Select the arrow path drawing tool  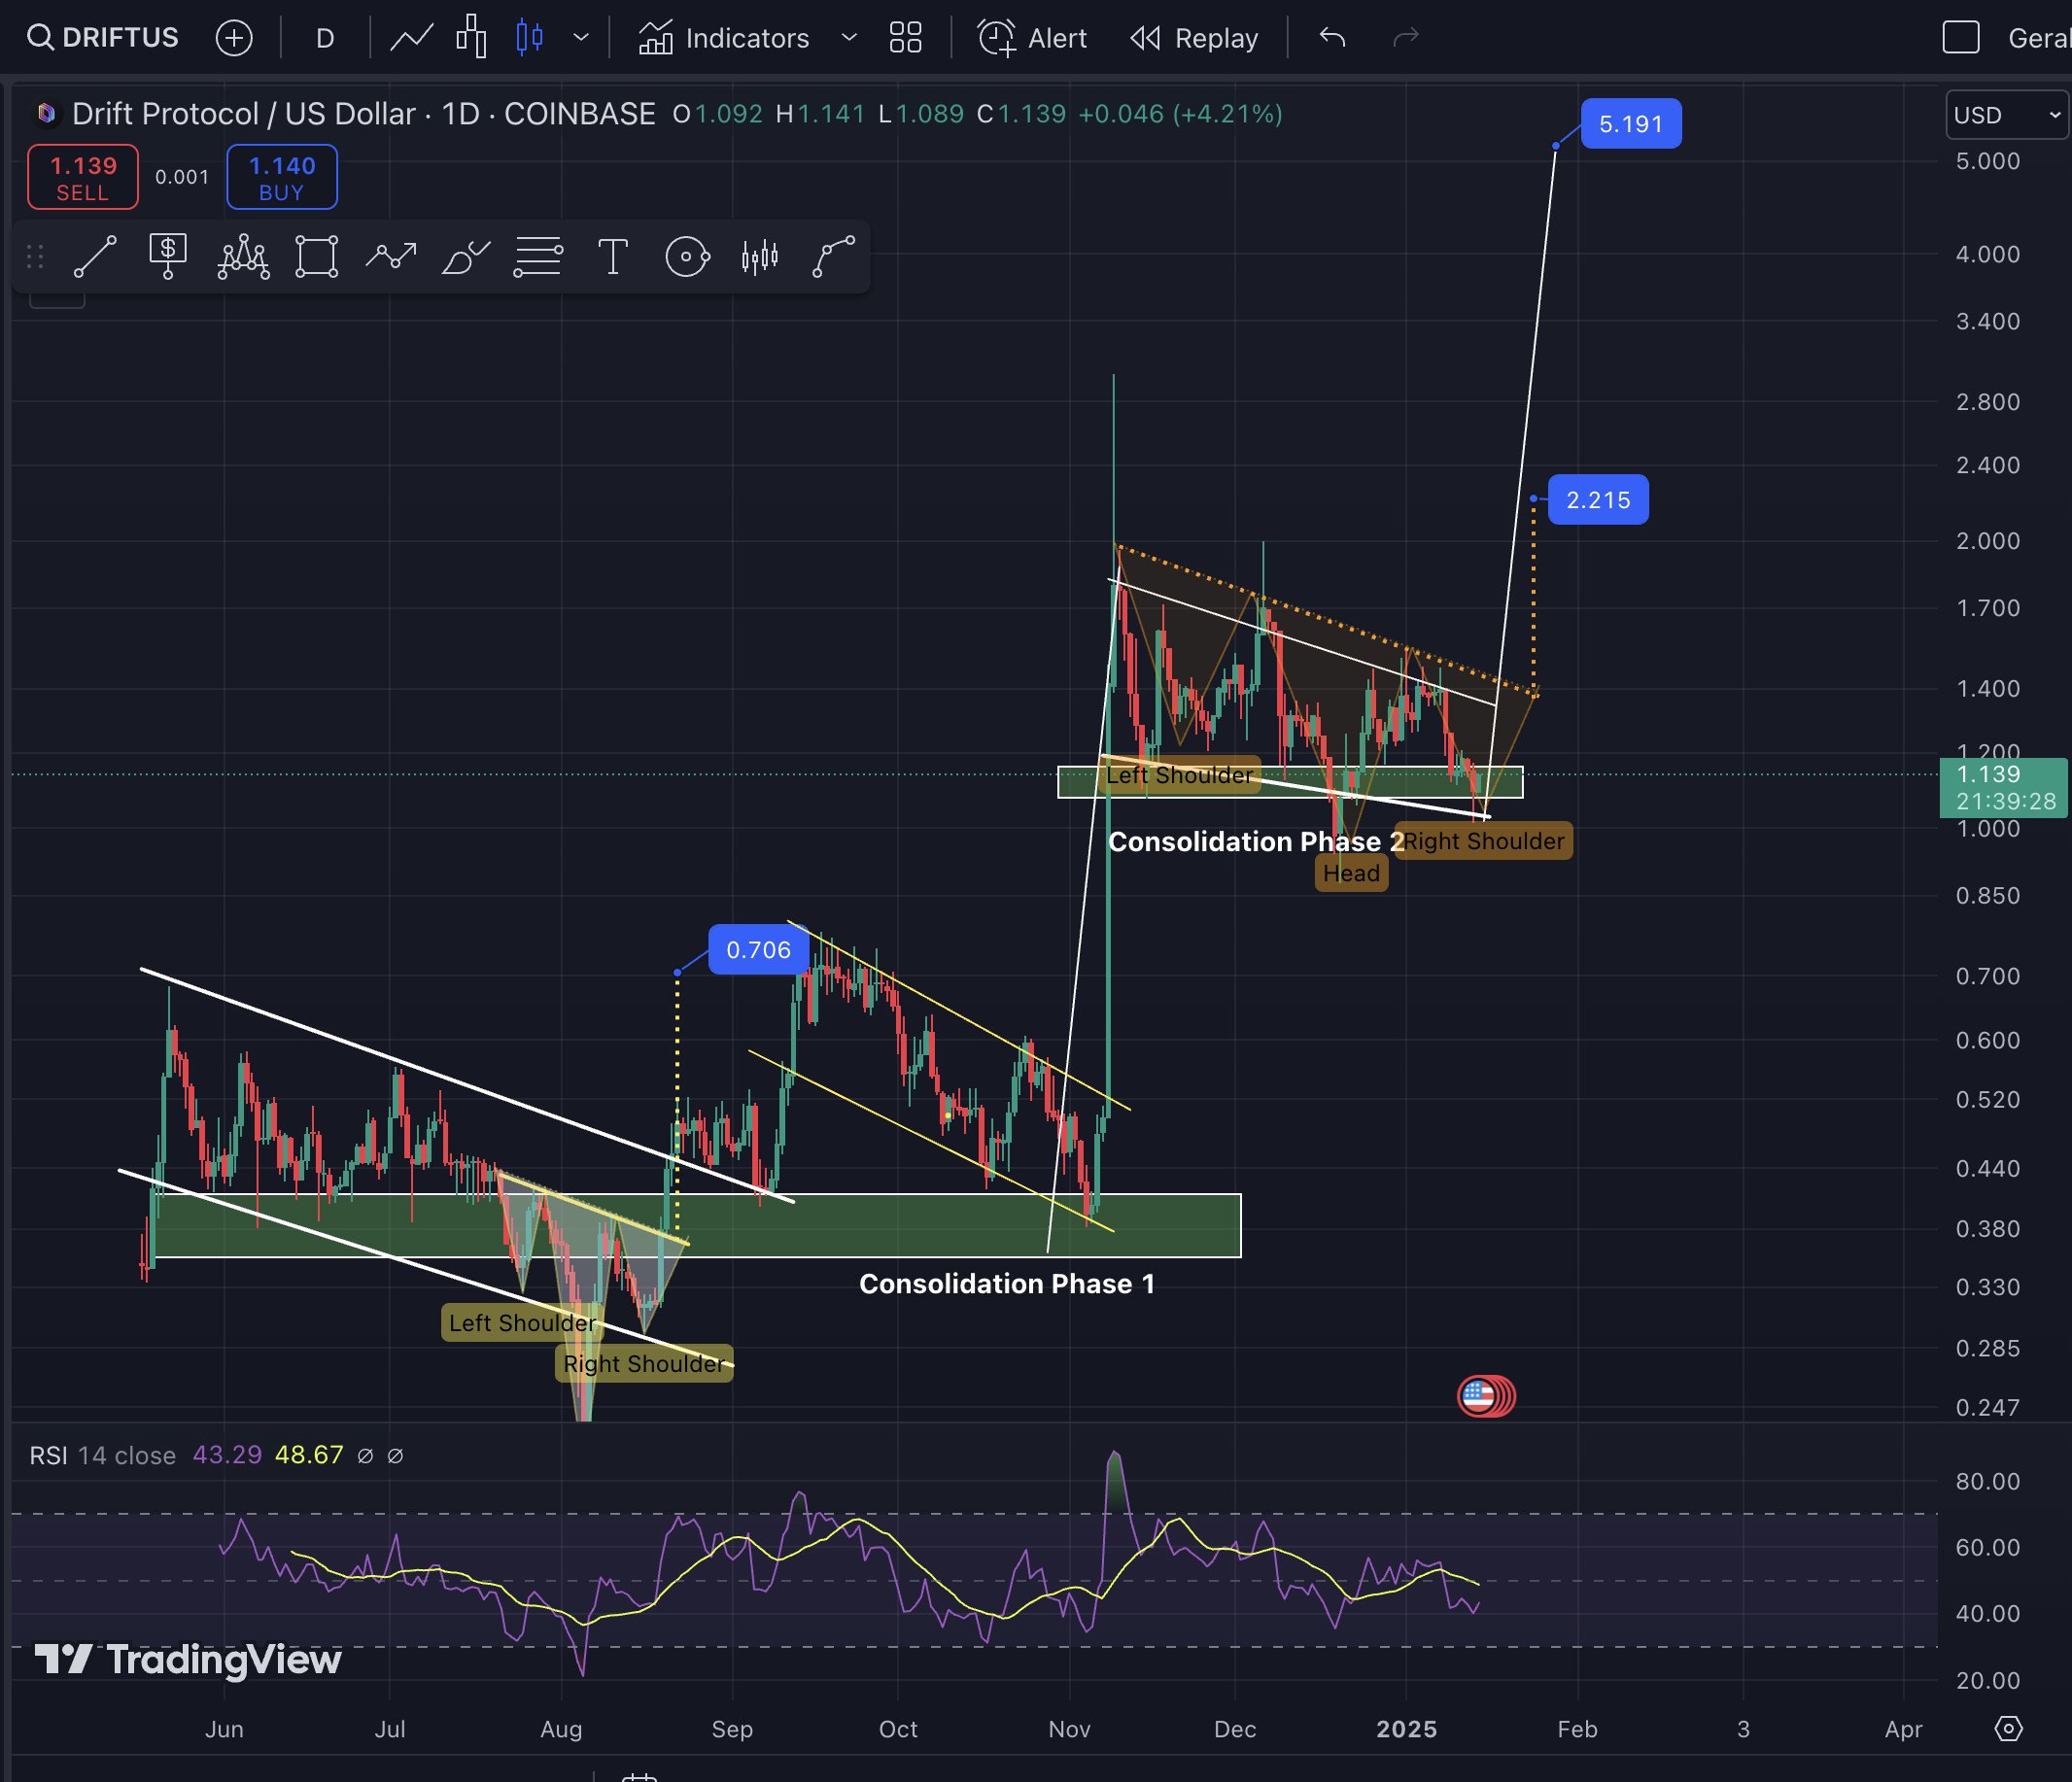(x=391, y=257)
